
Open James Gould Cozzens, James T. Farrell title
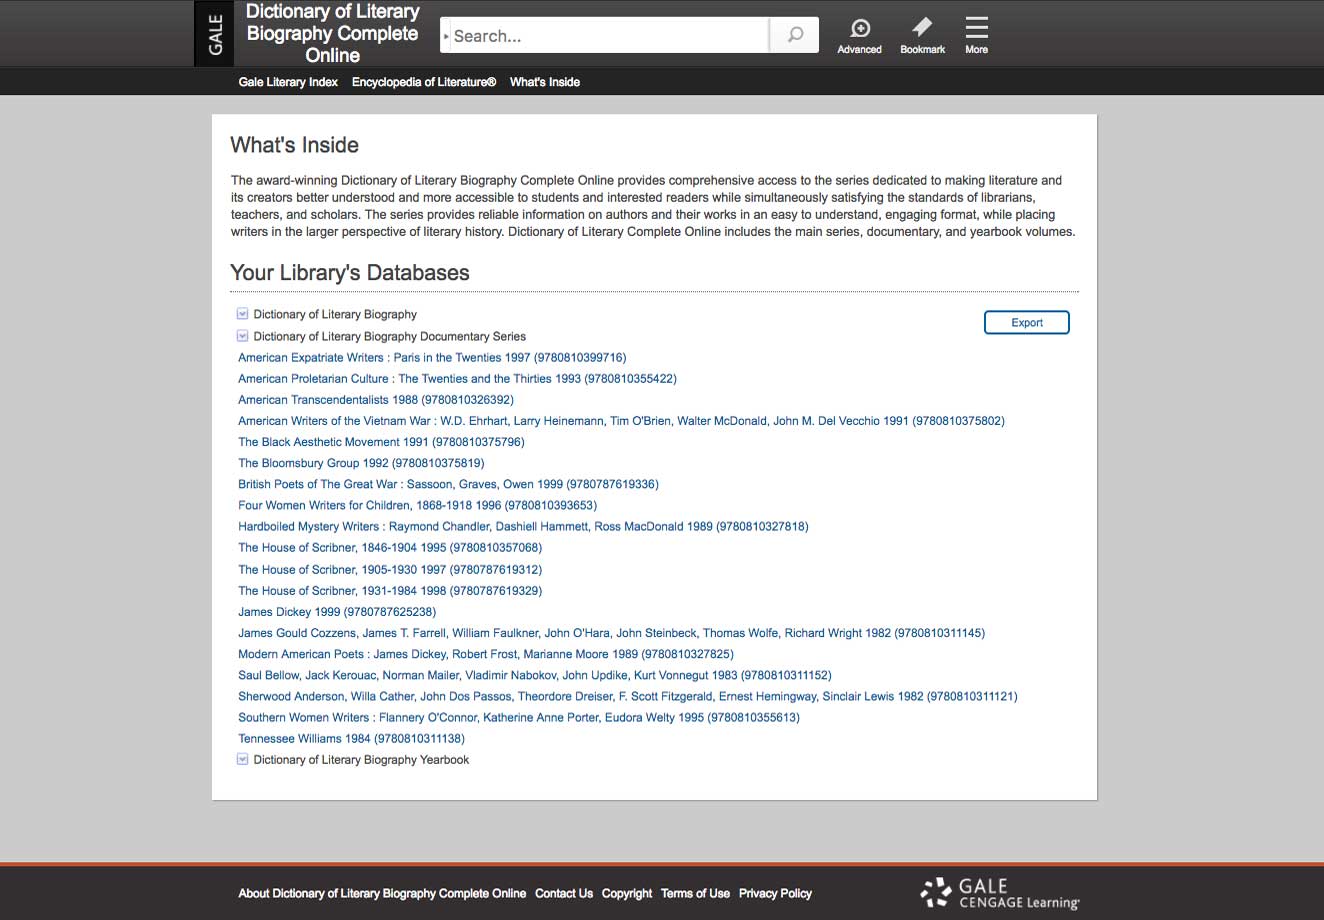click(611, 633)
